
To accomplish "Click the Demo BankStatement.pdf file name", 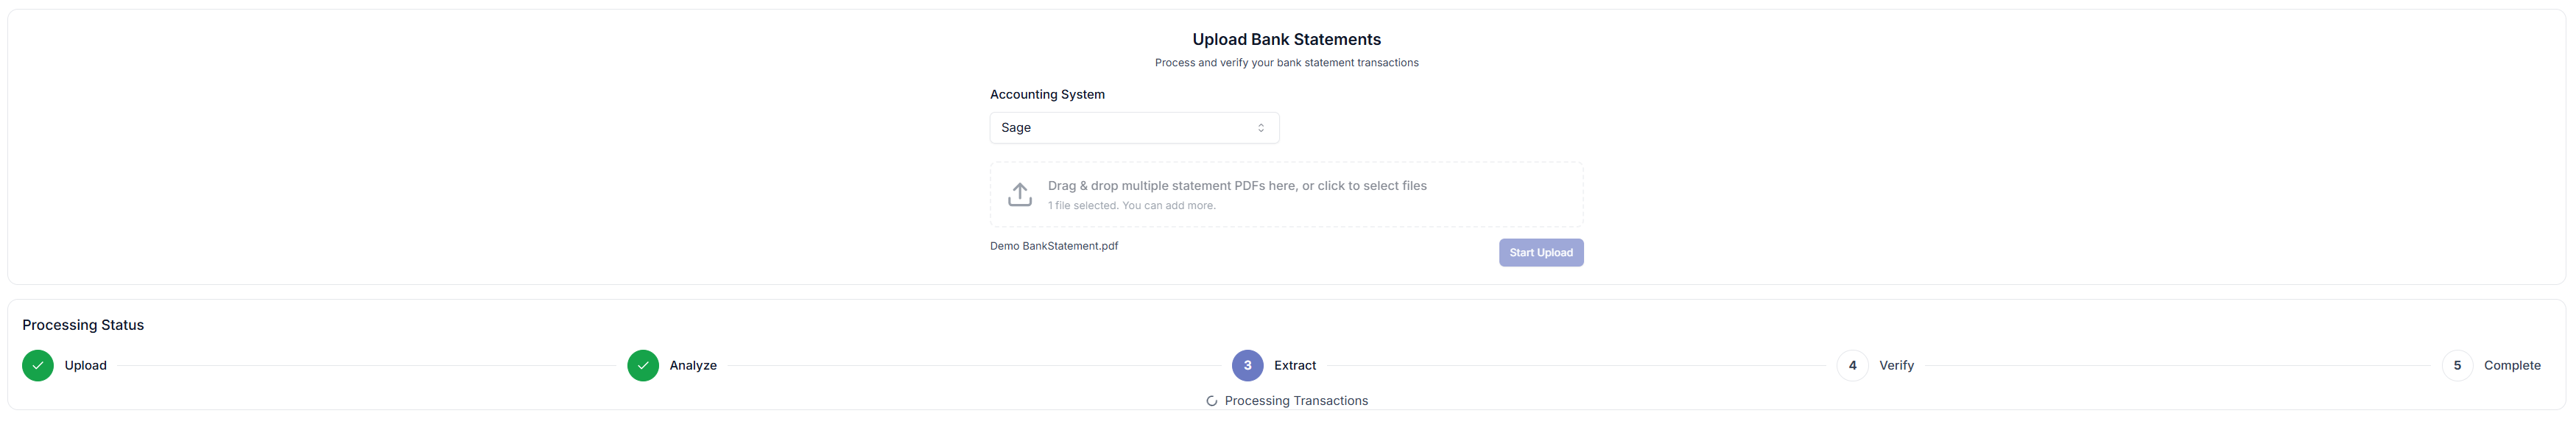I will [x=1053, y=245].
